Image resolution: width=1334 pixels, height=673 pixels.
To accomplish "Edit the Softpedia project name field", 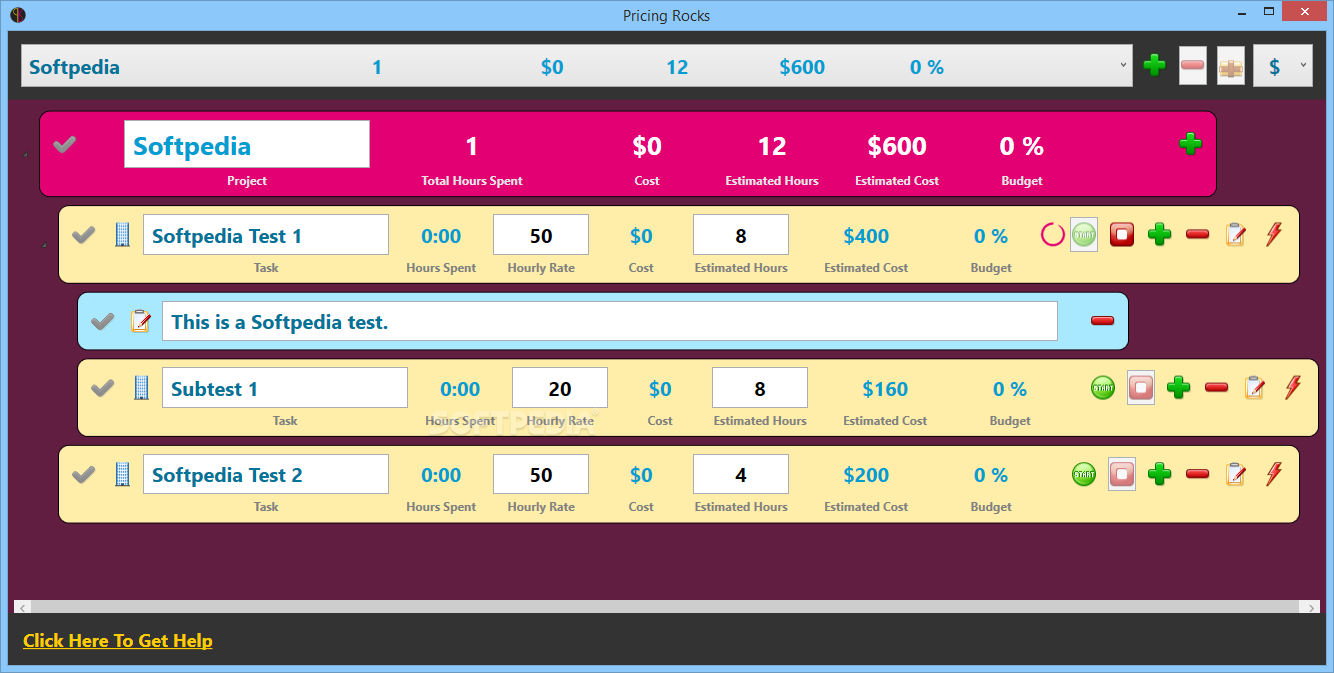I will coord(247,144).
